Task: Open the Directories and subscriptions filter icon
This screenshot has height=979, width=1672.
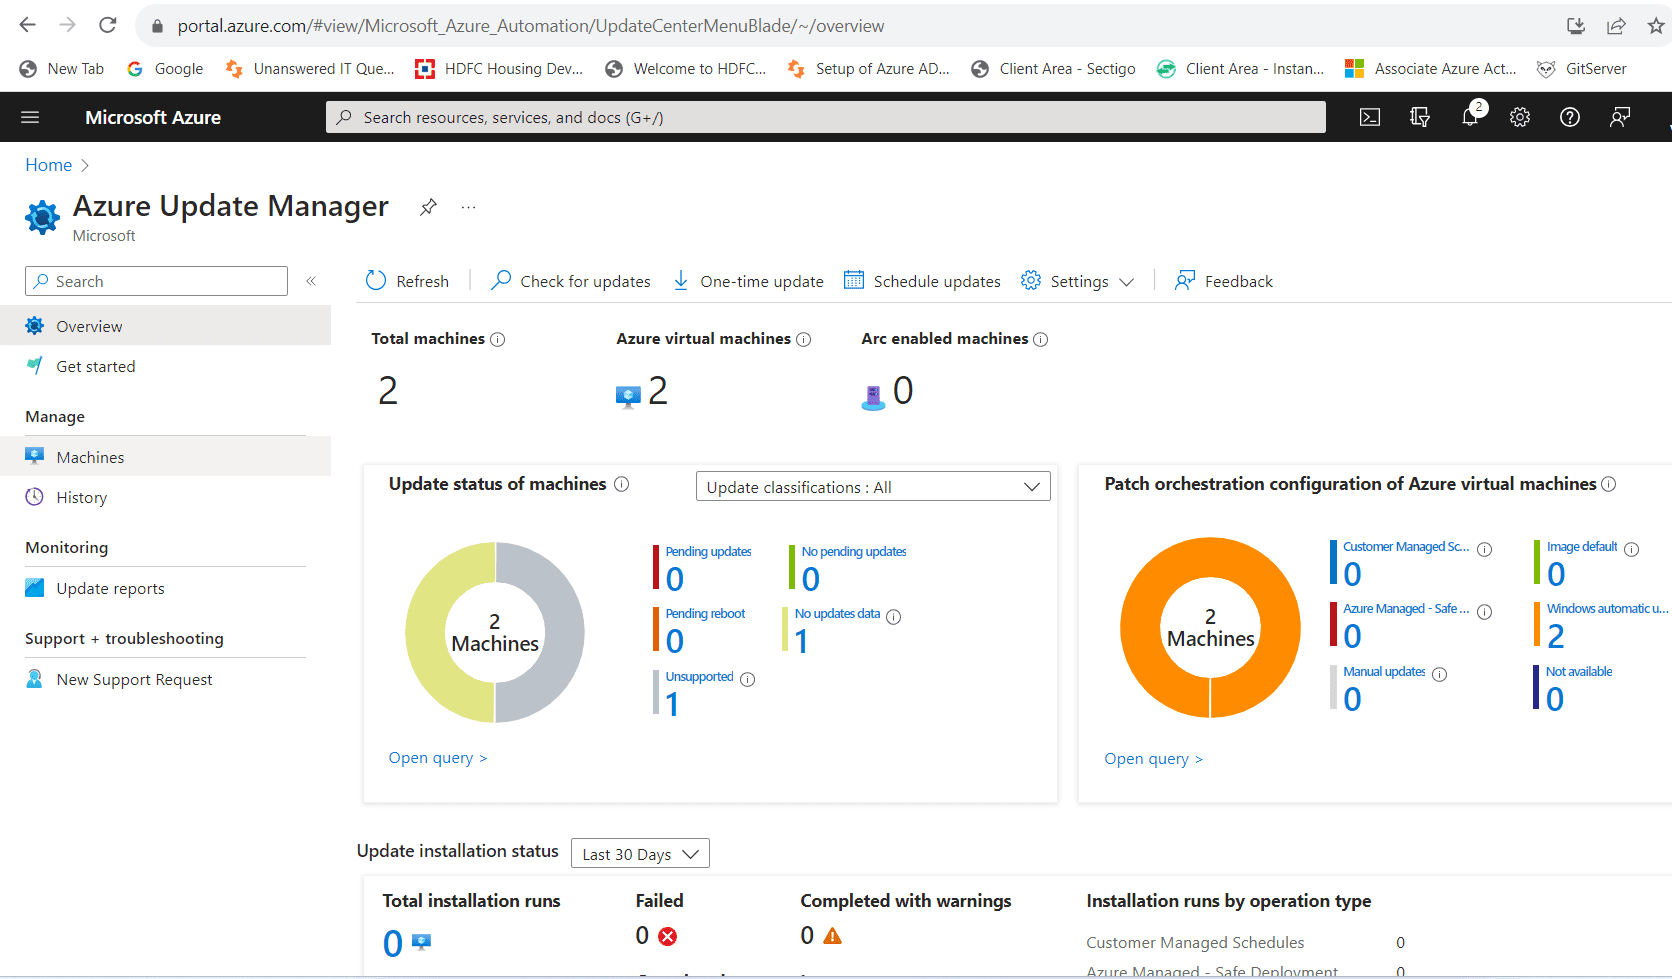Action: pyautogui.click(x=1420, y=117)
